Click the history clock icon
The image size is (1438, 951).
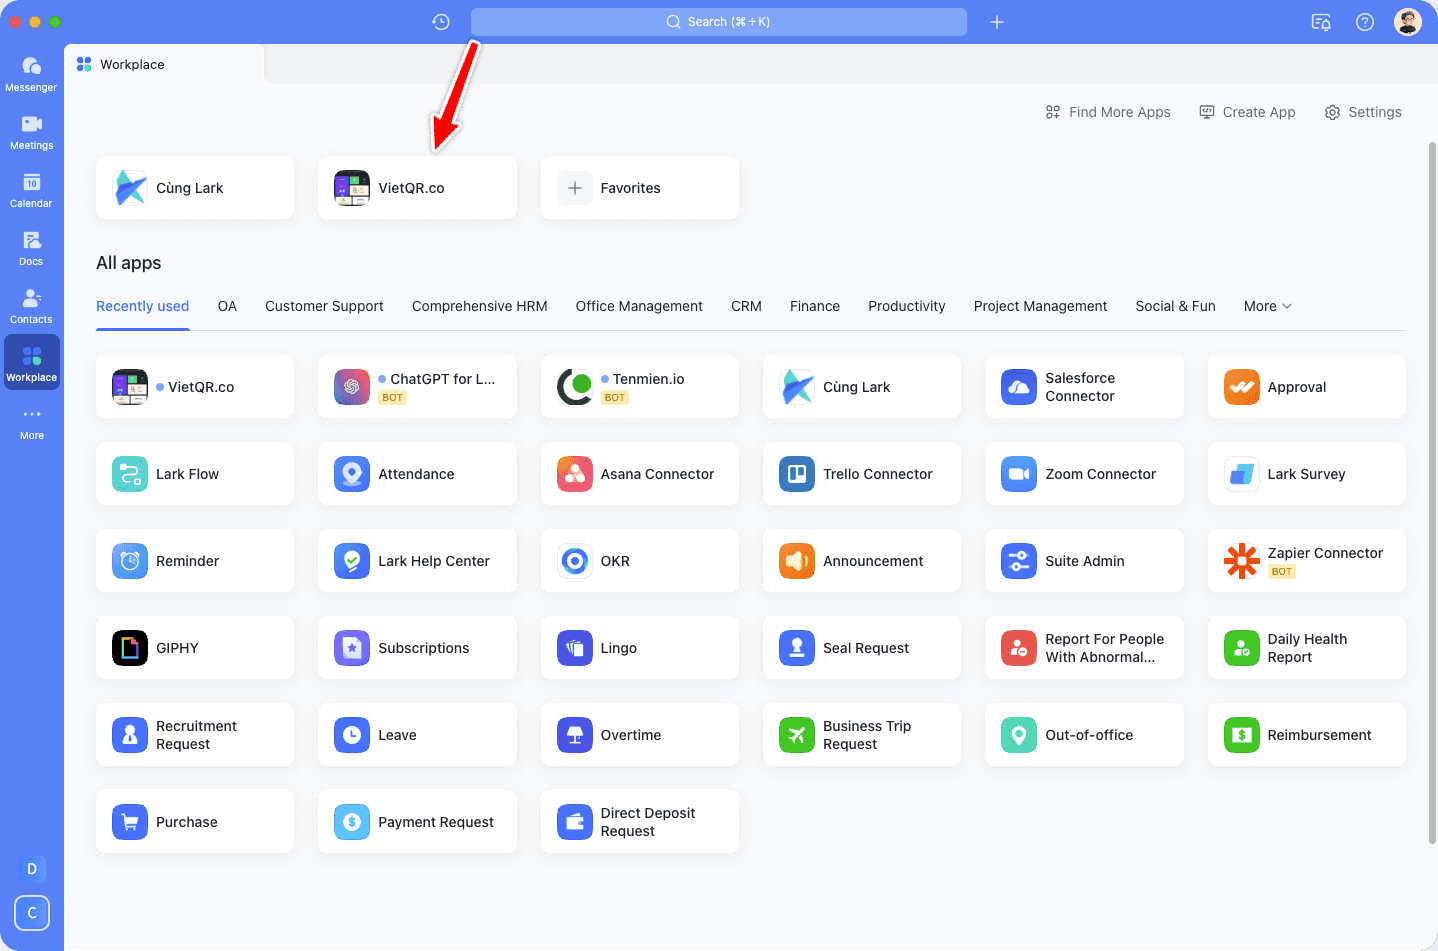click(x=441, y=22)
